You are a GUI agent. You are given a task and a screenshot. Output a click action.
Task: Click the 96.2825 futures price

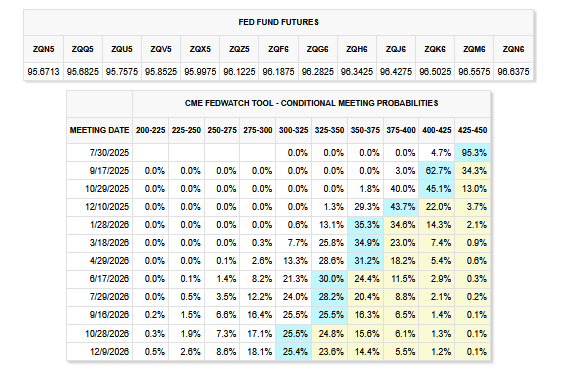(317, 72)
